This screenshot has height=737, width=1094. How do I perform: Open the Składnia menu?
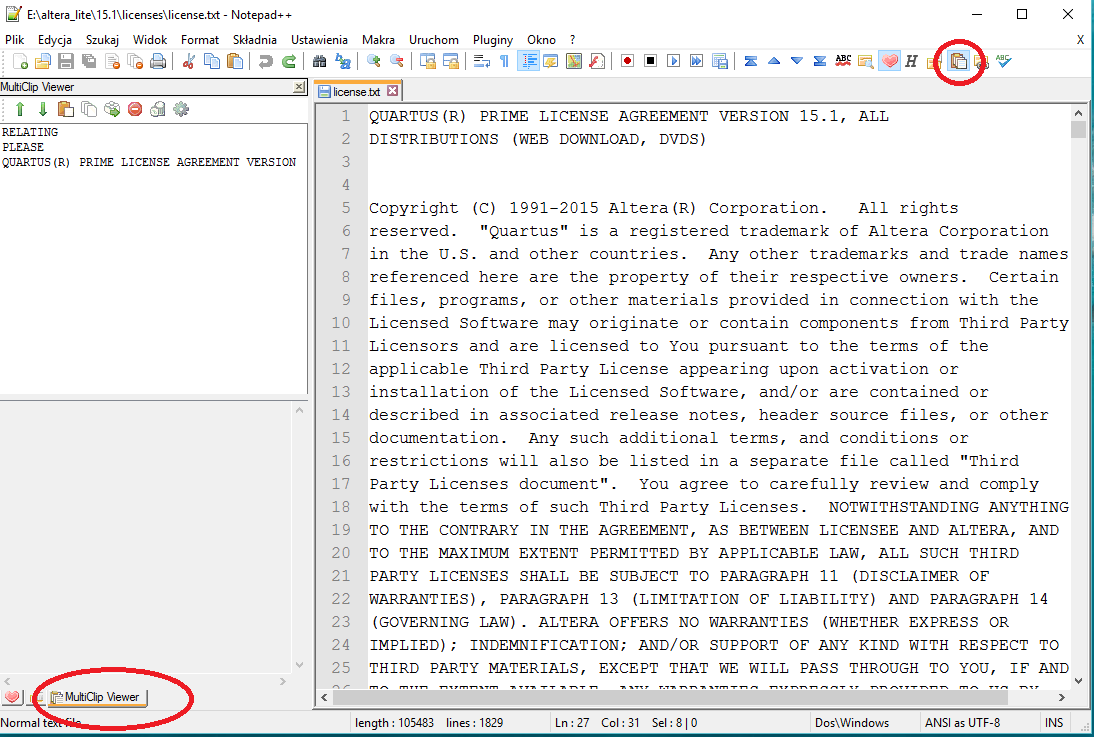(x=254, y=39)
